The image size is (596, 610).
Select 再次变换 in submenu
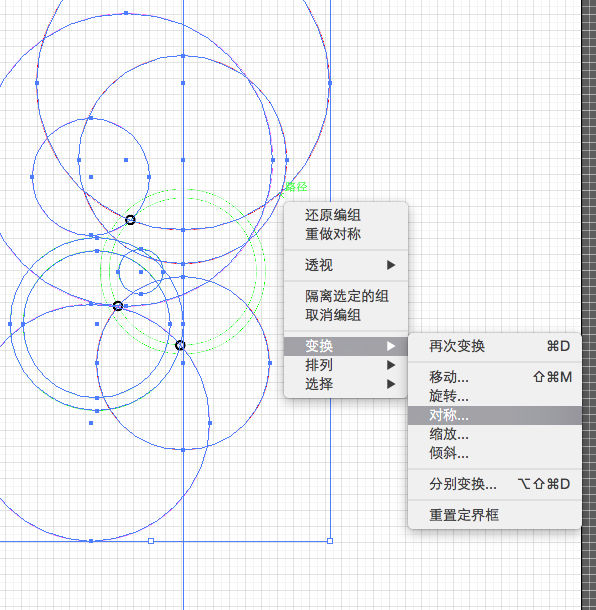point(495,346)
